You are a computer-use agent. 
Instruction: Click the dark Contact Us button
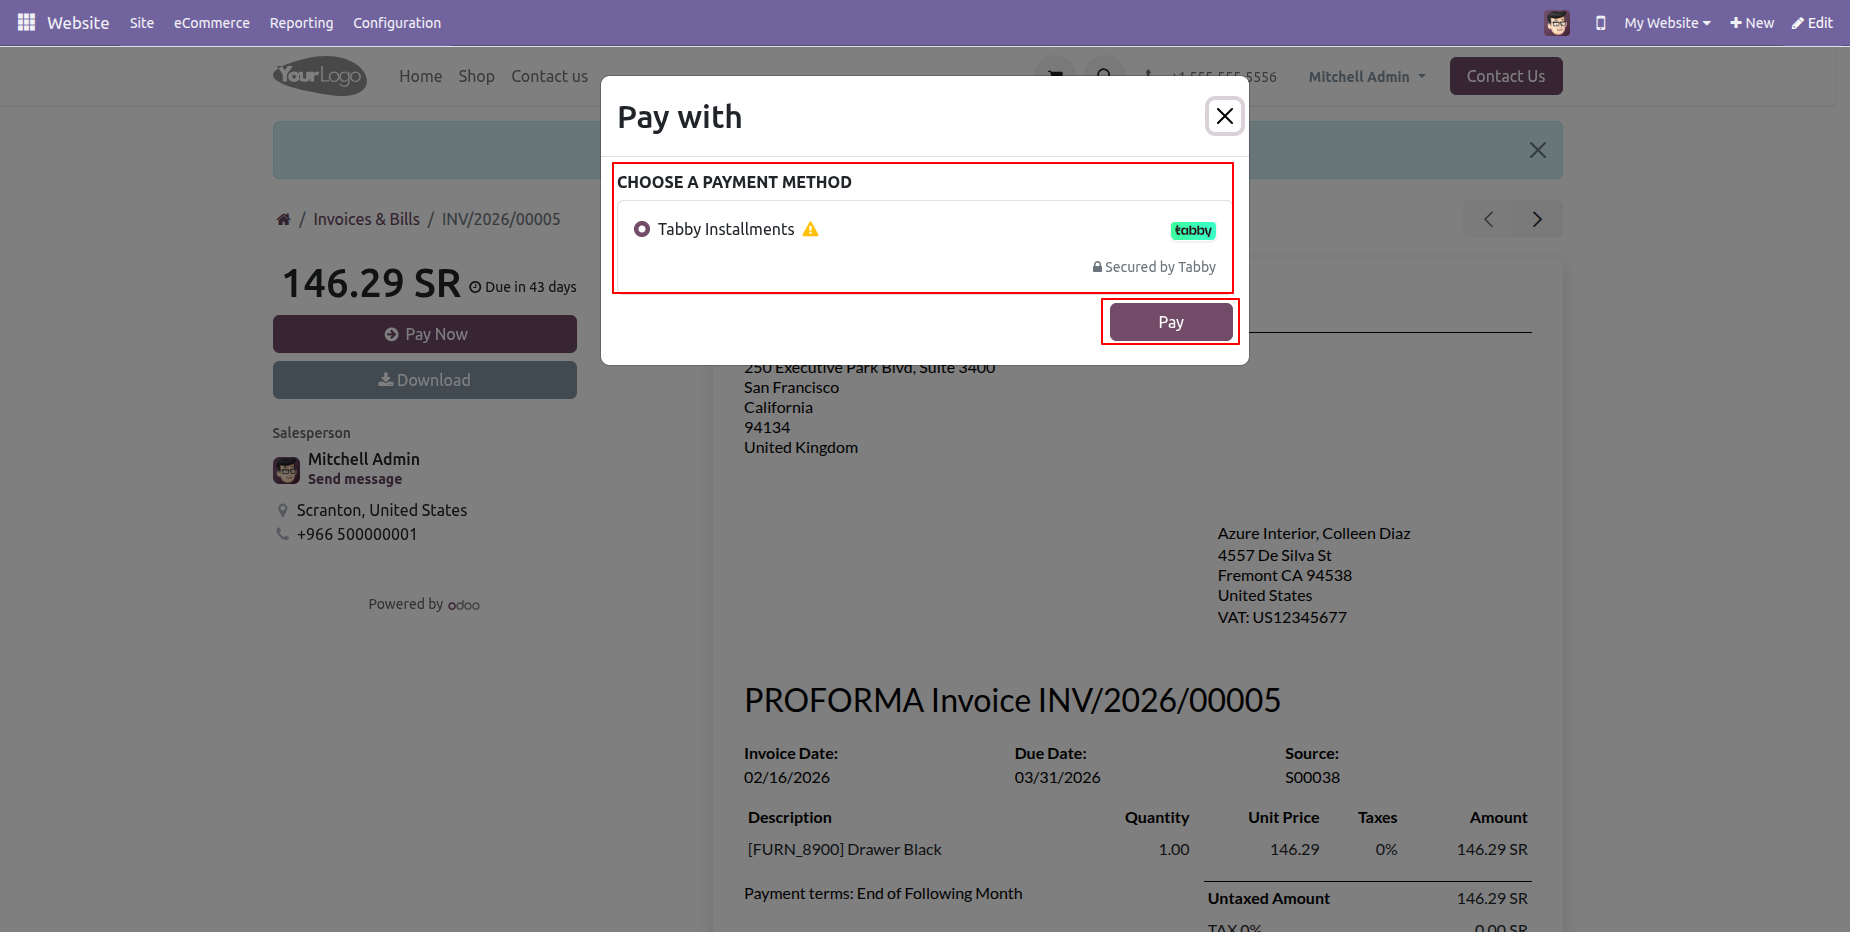point(1506,76)
